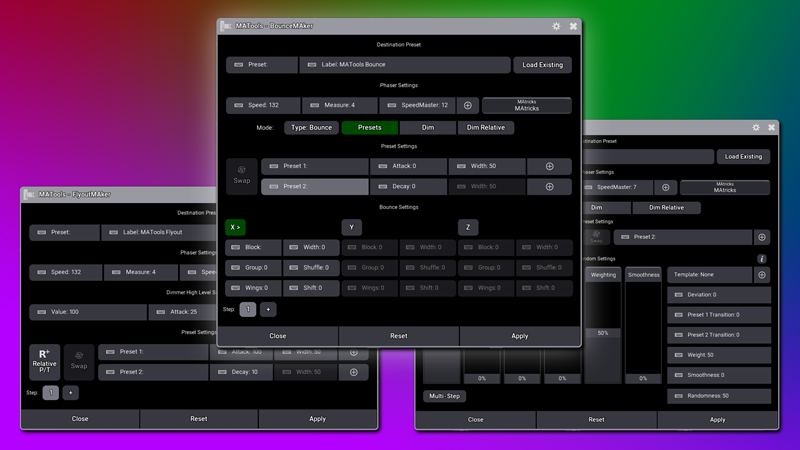The width and height of the screenshot is (800, 450).
Task: Click Reset in FlyoutMAker
Action: pyautogui.click(x=198, y=419)
